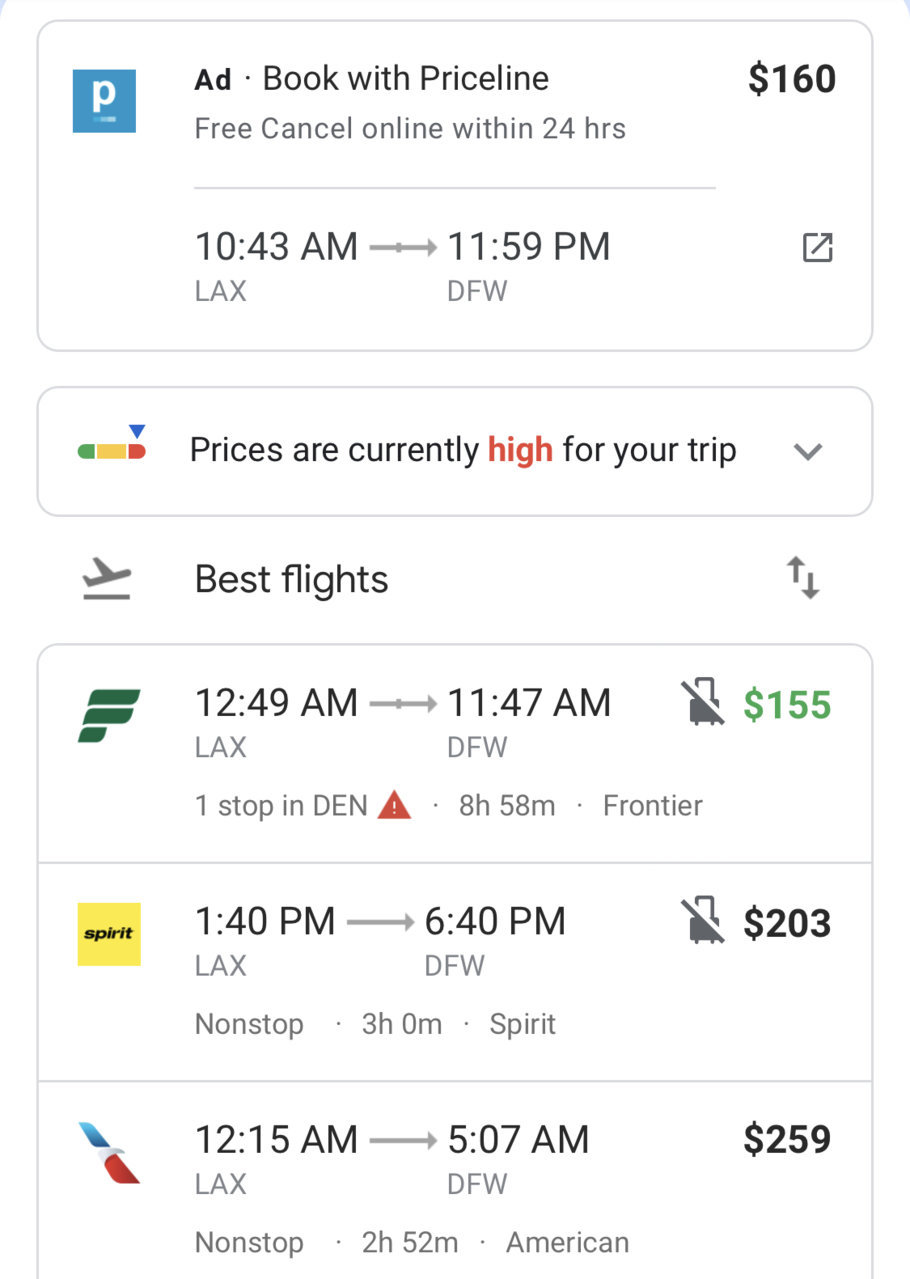Viewport: 910px width, 1279px height.
Task: Tap the American Airlines logo
Action: coord(109,1153)
